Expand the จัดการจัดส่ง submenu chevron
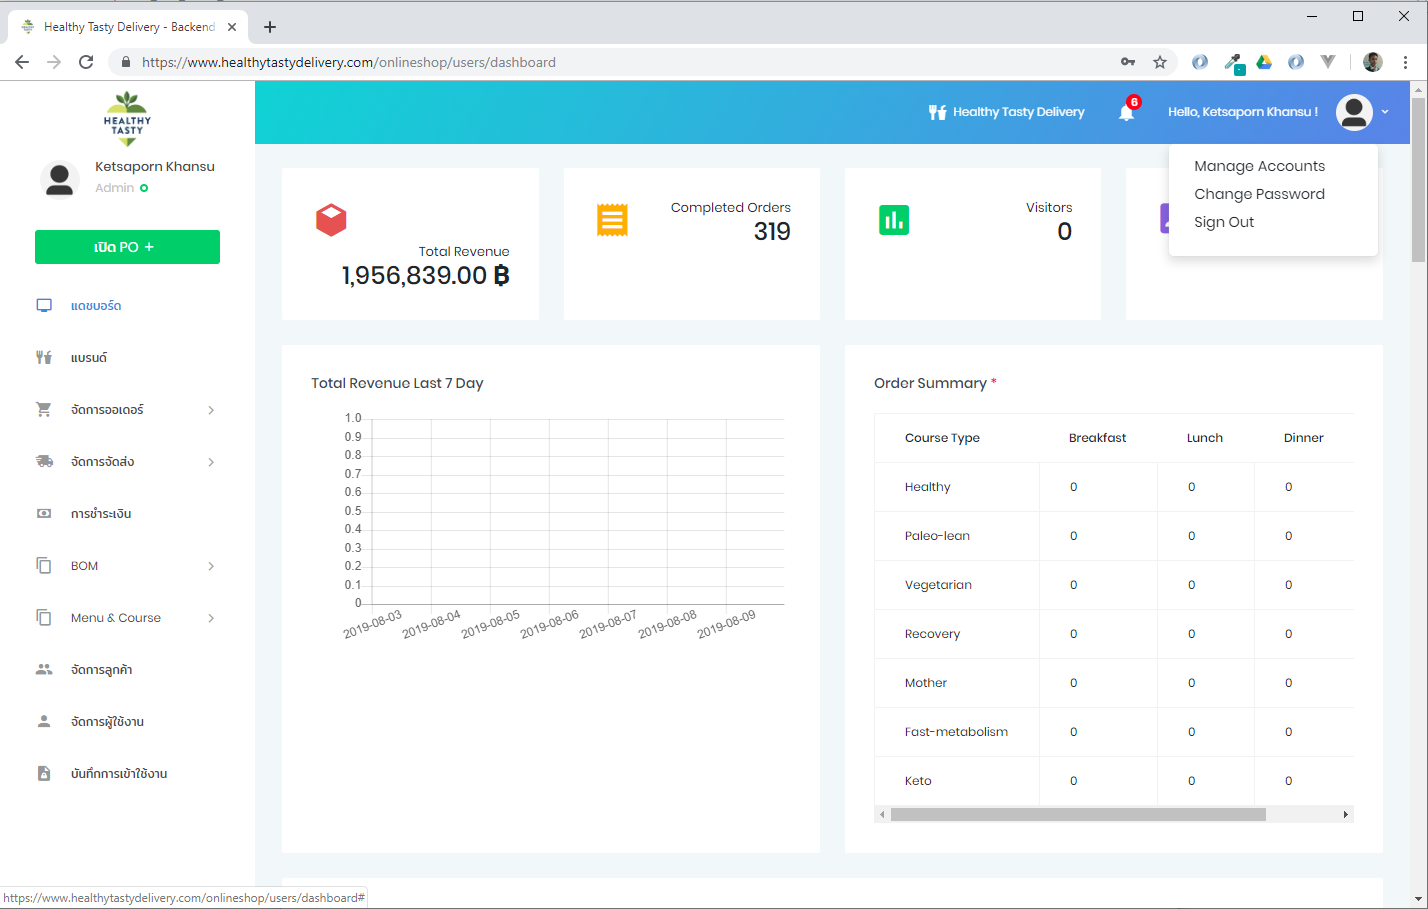 tap(211, 462)
